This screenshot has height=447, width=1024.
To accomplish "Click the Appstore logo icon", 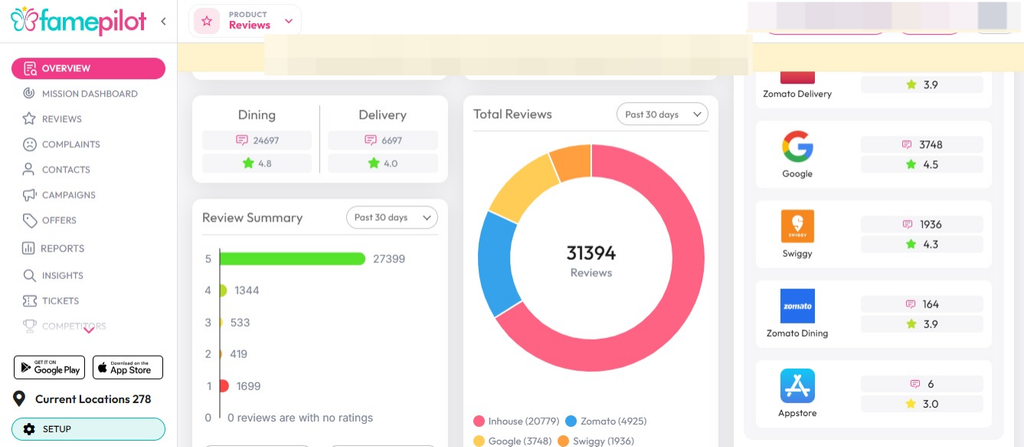I will click(797, 386).
